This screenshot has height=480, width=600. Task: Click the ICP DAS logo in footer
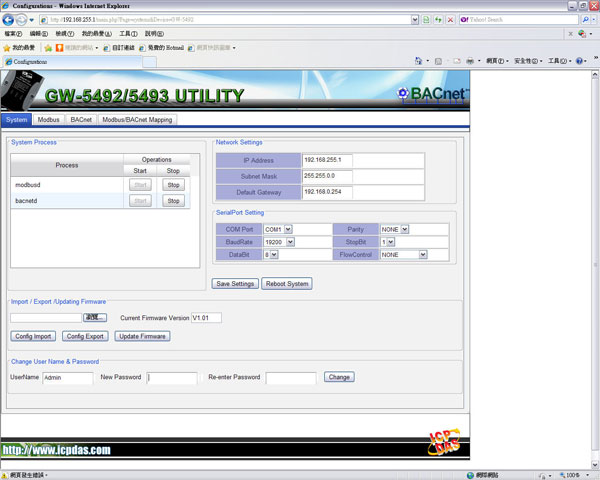[x=439, y=443]
